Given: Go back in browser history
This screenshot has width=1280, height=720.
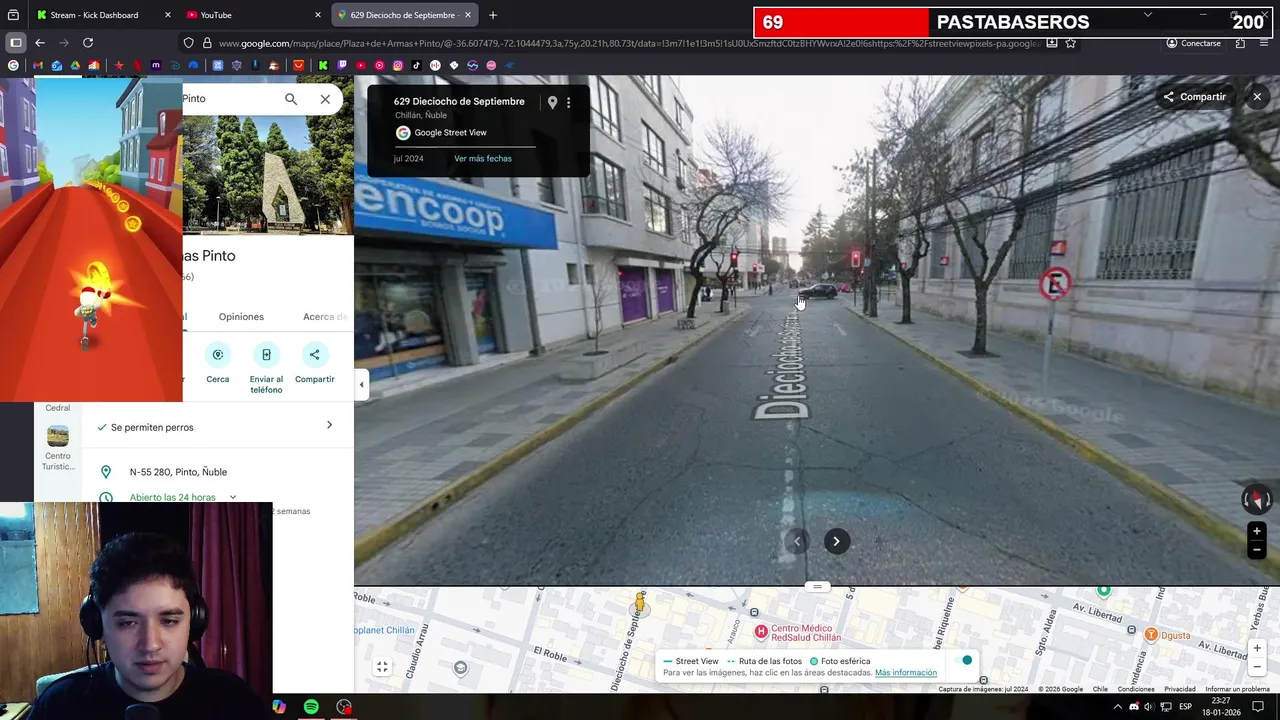Looking at the screenshot, I should 40,43.
